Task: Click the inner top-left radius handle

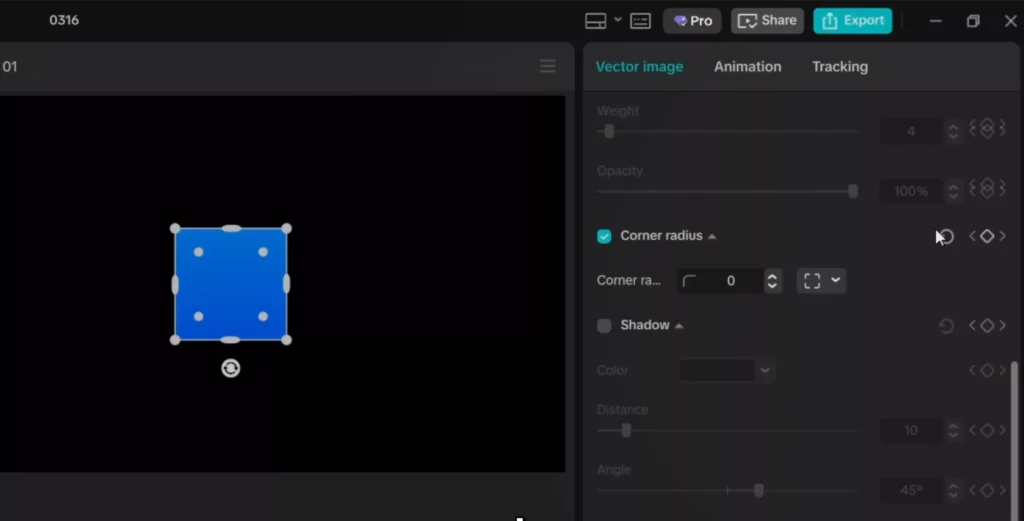Action: point(199,252)
